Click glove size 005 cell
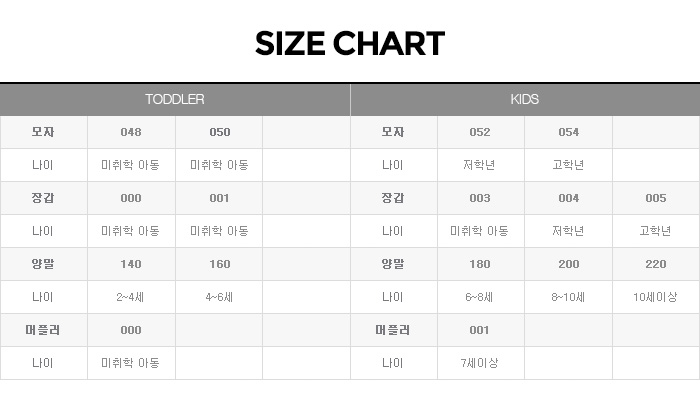Screen dimensions: 700x400 pos(655,198)
